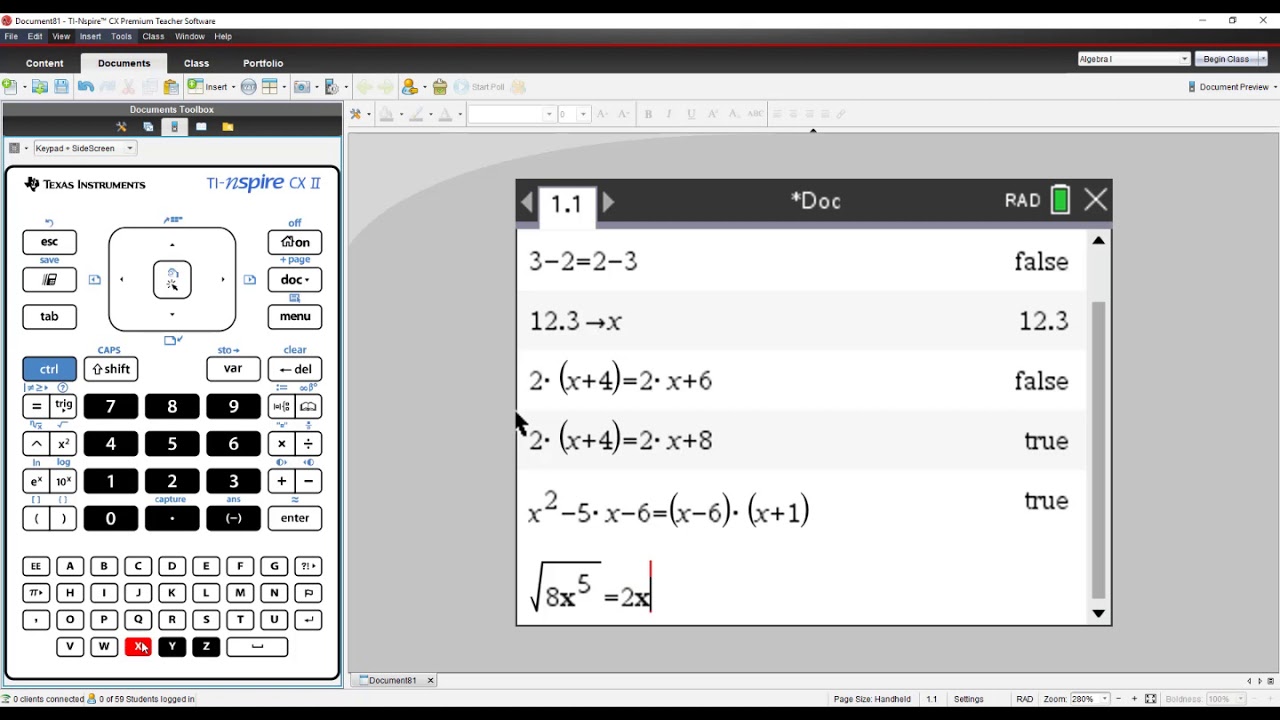Image resolution: width=1280 pixels, height=720 pixels.
Task: Expand the Begin Class dropdown arrow
Action: pyautogui.click(x=1262, y=59)
